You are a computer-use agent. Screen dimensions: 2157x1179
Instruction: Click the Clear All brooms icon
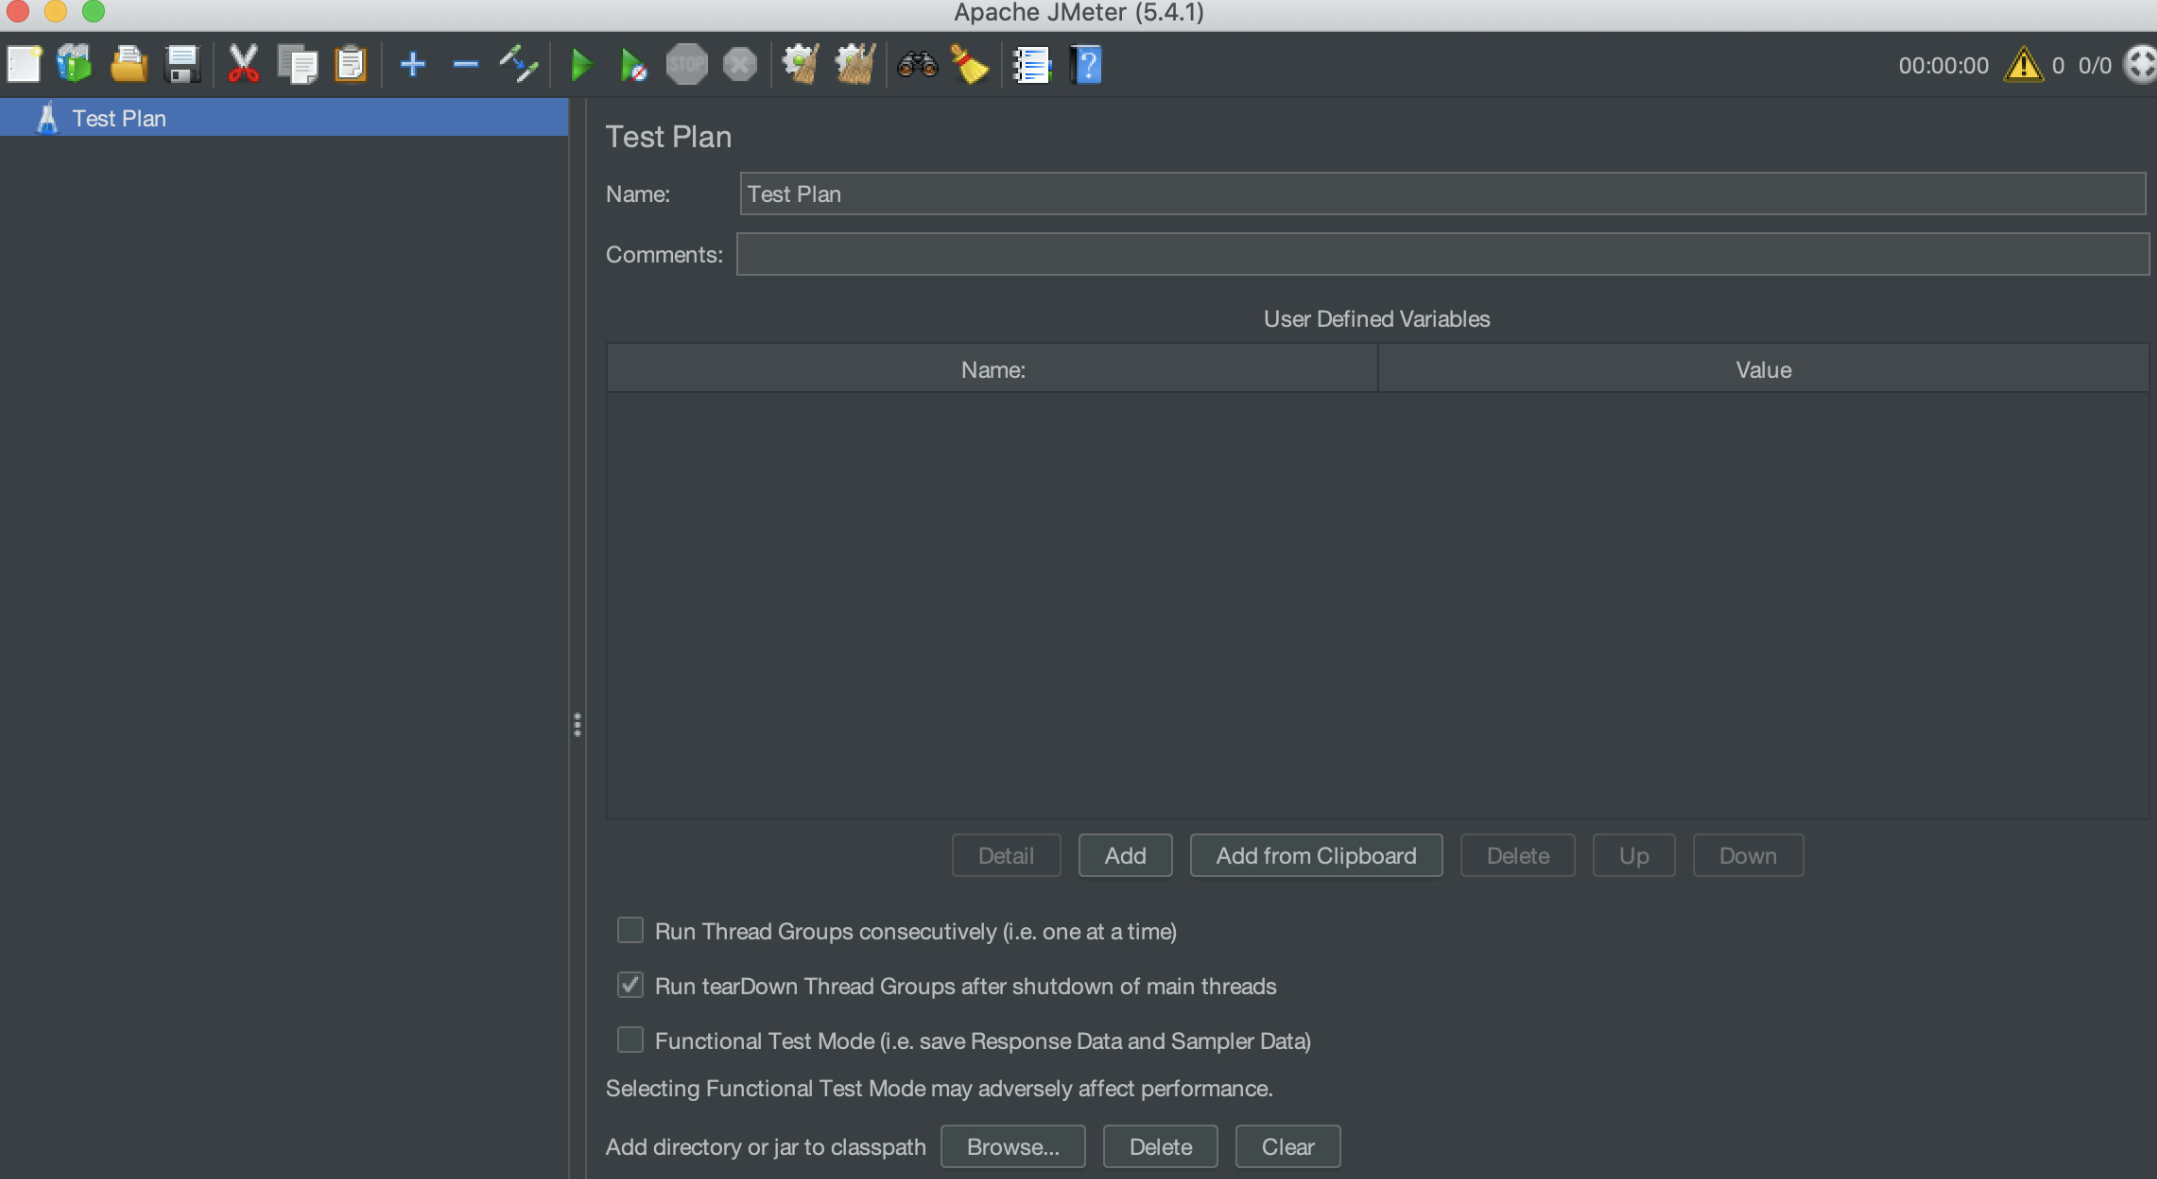855,65
